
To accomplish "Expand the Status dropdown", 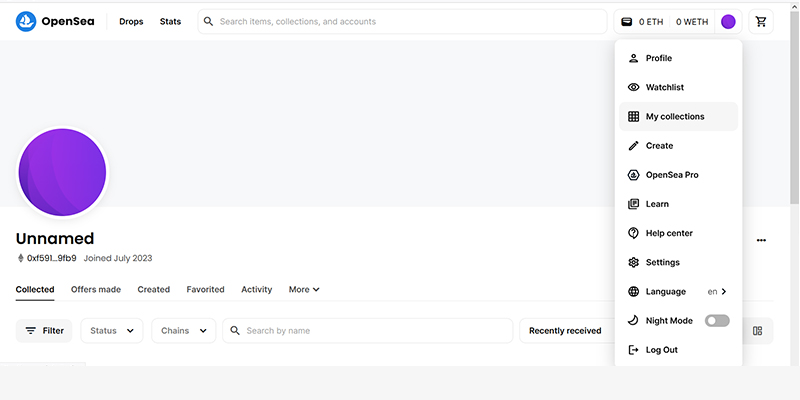I will (112, 331).
